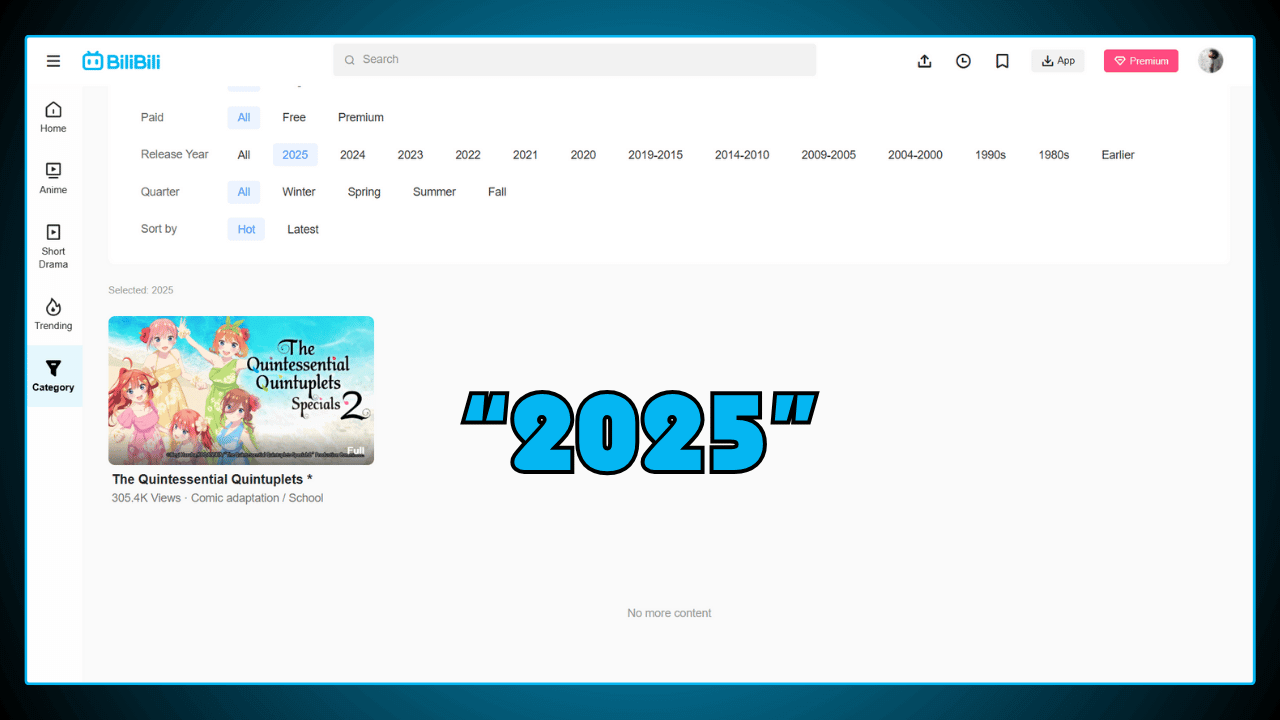Click the 'No more content' text
Viewport: 1280px width, 720px height.
(x=669, y=613)
